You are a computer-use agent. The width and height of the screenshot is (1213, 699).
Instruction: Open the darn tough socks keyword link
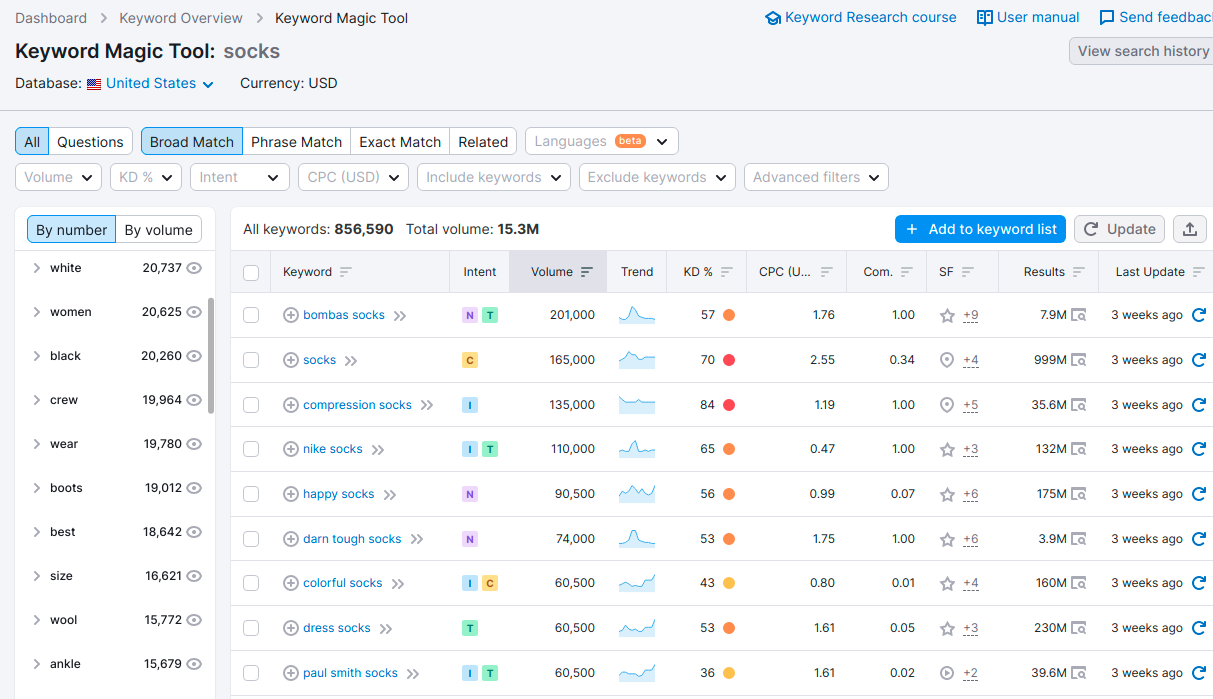click(x=352, y=539)
